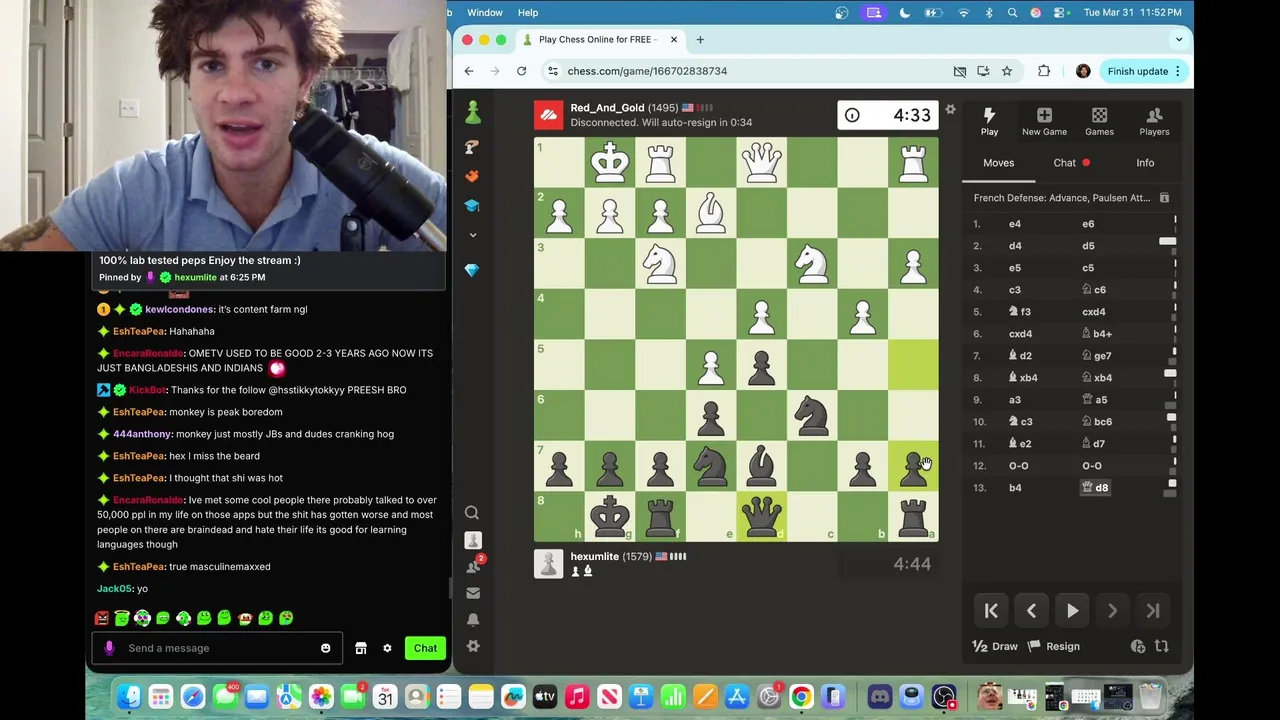Open stream chat settings gear

[x=387, y=648]
